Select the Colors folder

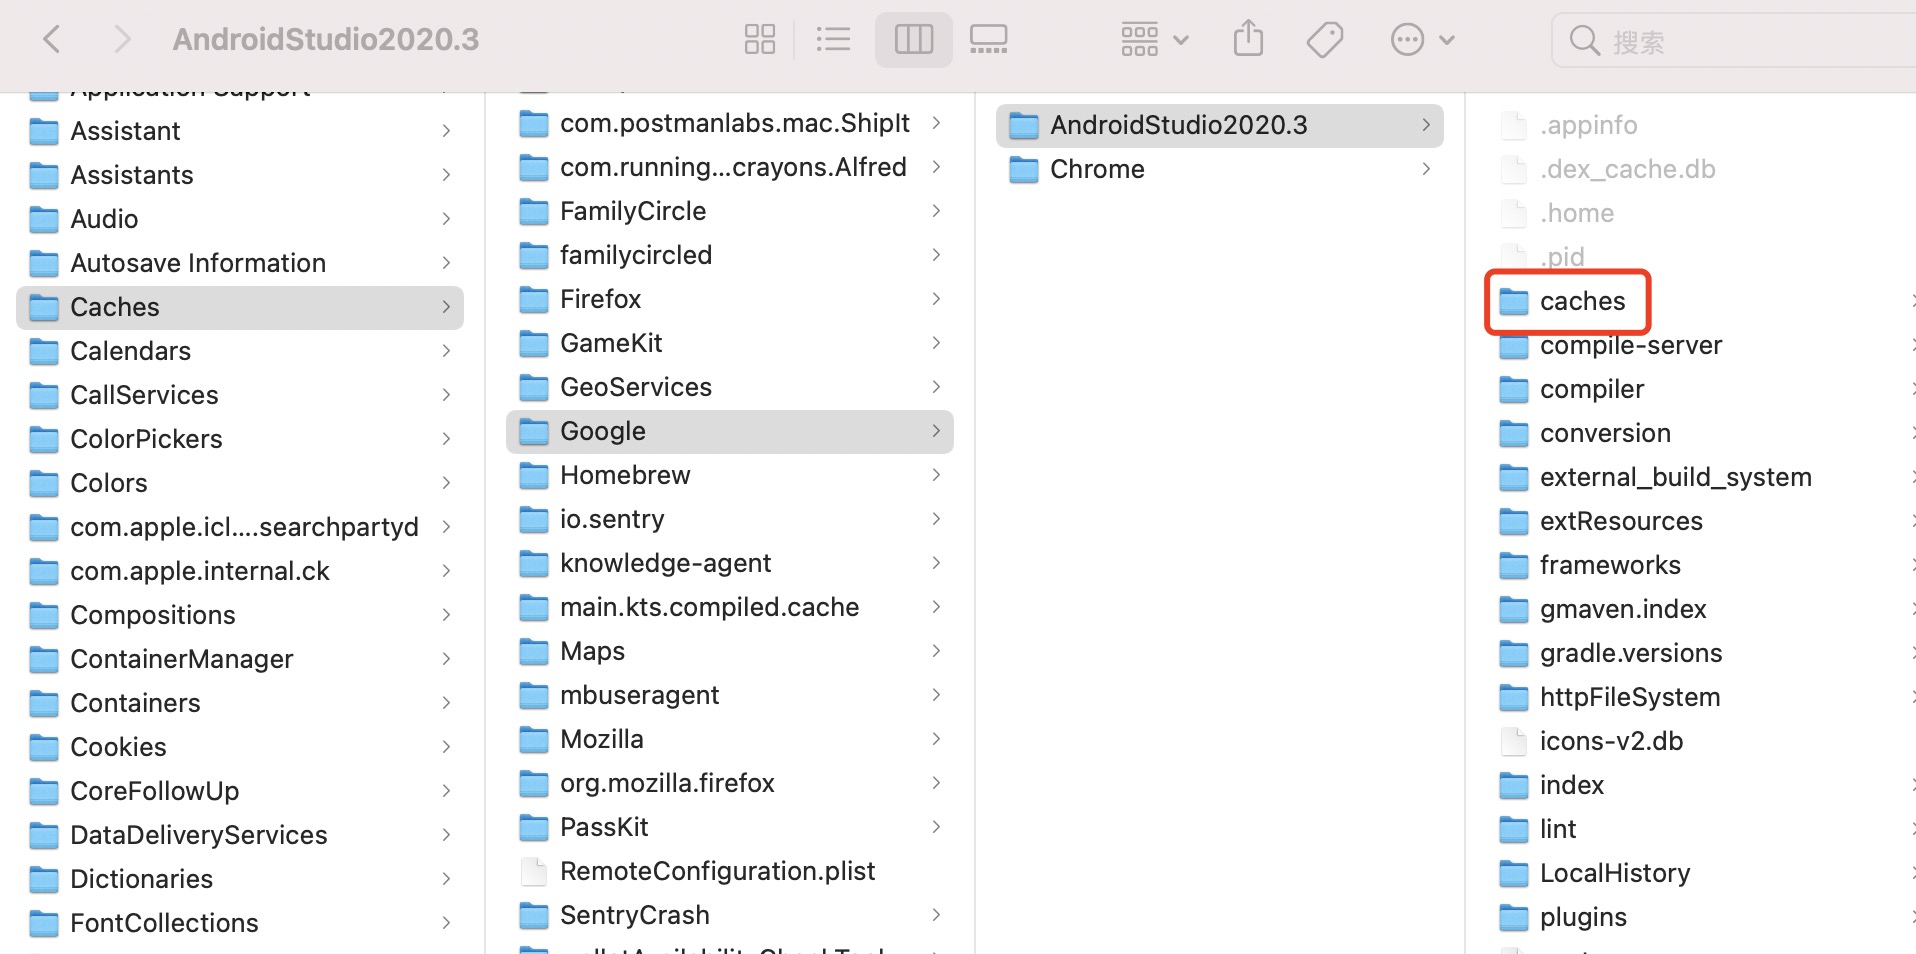pyautogui.click(x=240, y=483)
